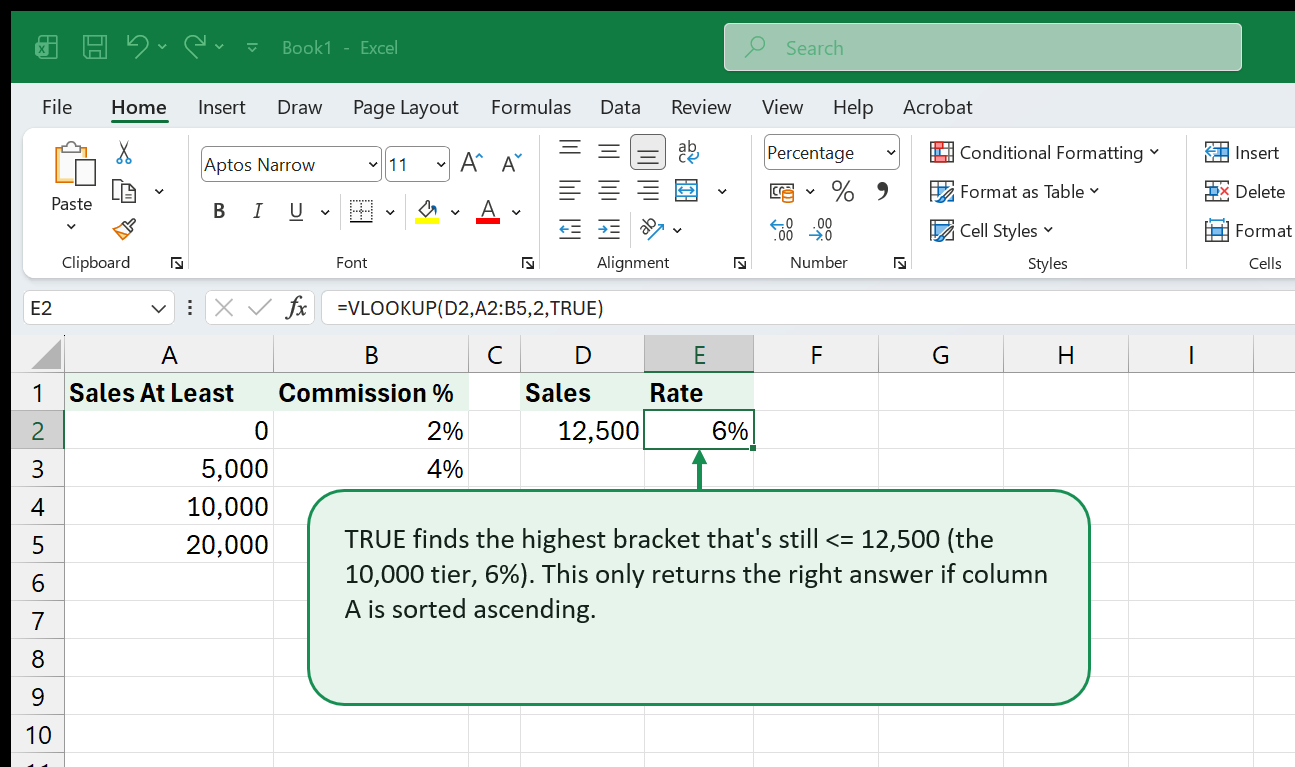This screenshot has height=767, width=1295.
Task: Apply red Font Color
Action: tap(488, 211)
